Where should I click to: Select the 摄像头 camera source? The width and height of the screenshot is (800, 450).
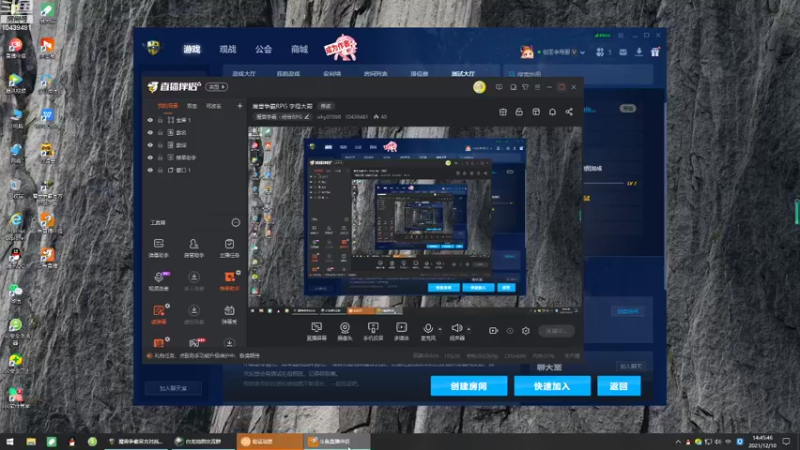tap(345, 331)
